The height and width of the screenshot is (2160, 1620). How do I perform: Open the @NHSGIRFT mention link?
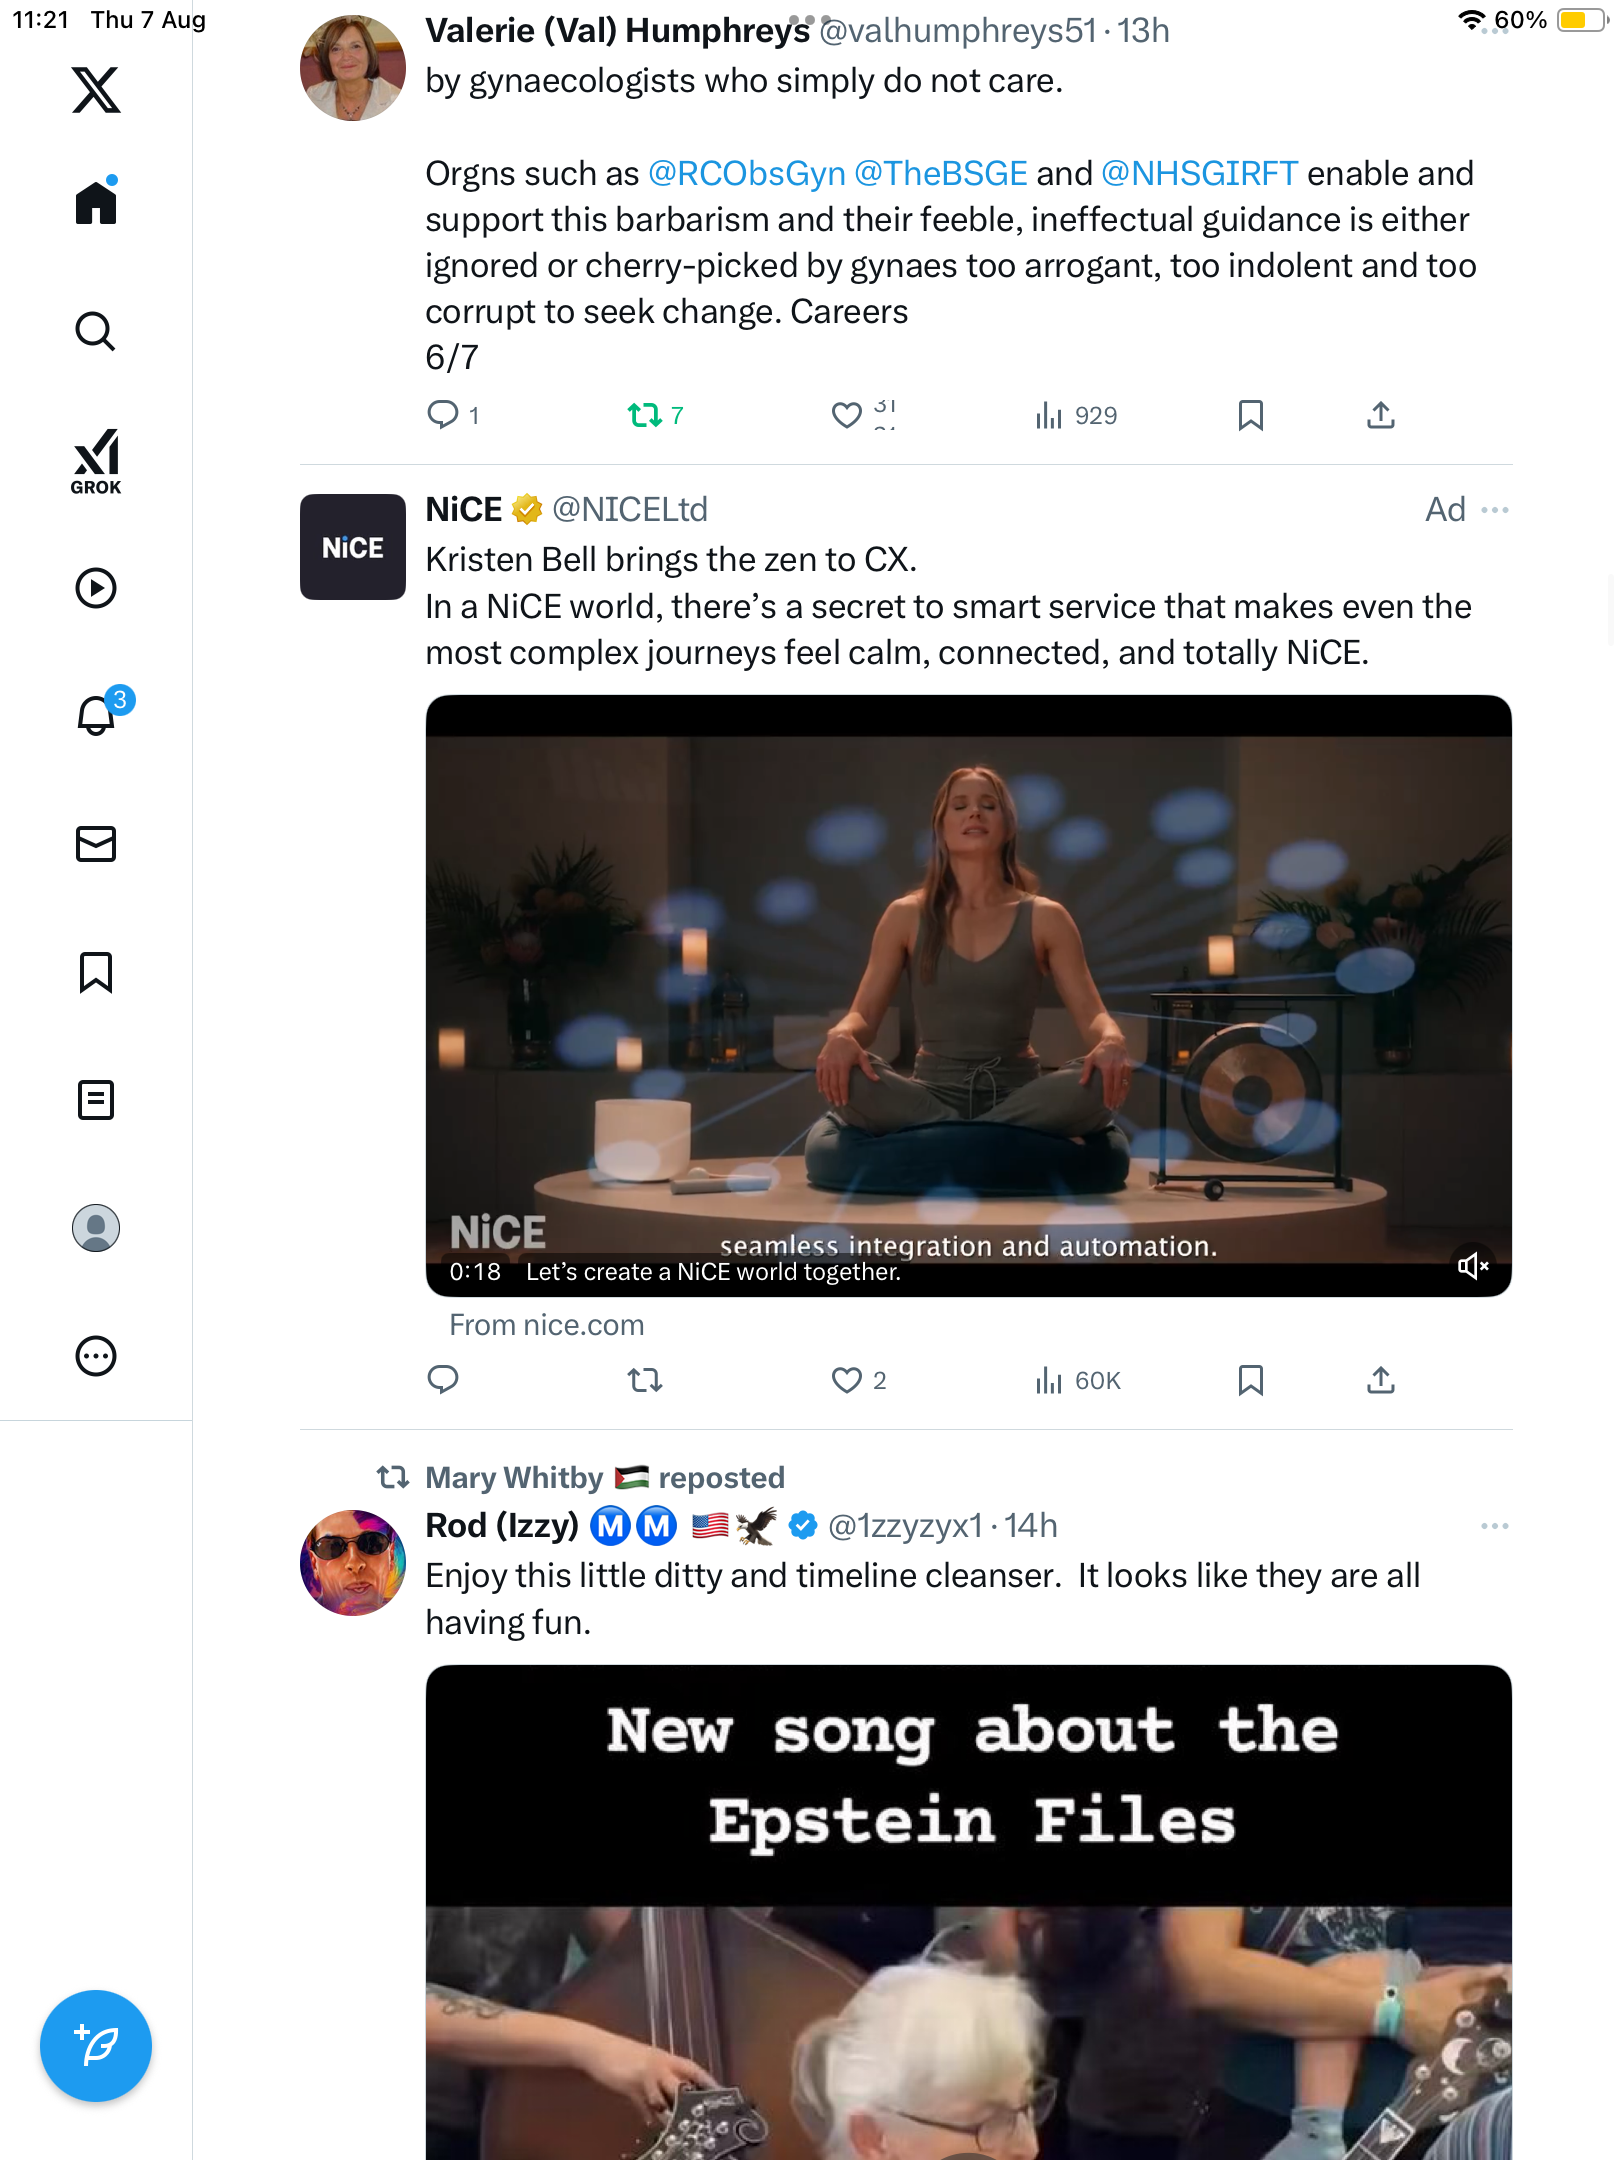click(x=1199, y=174)
